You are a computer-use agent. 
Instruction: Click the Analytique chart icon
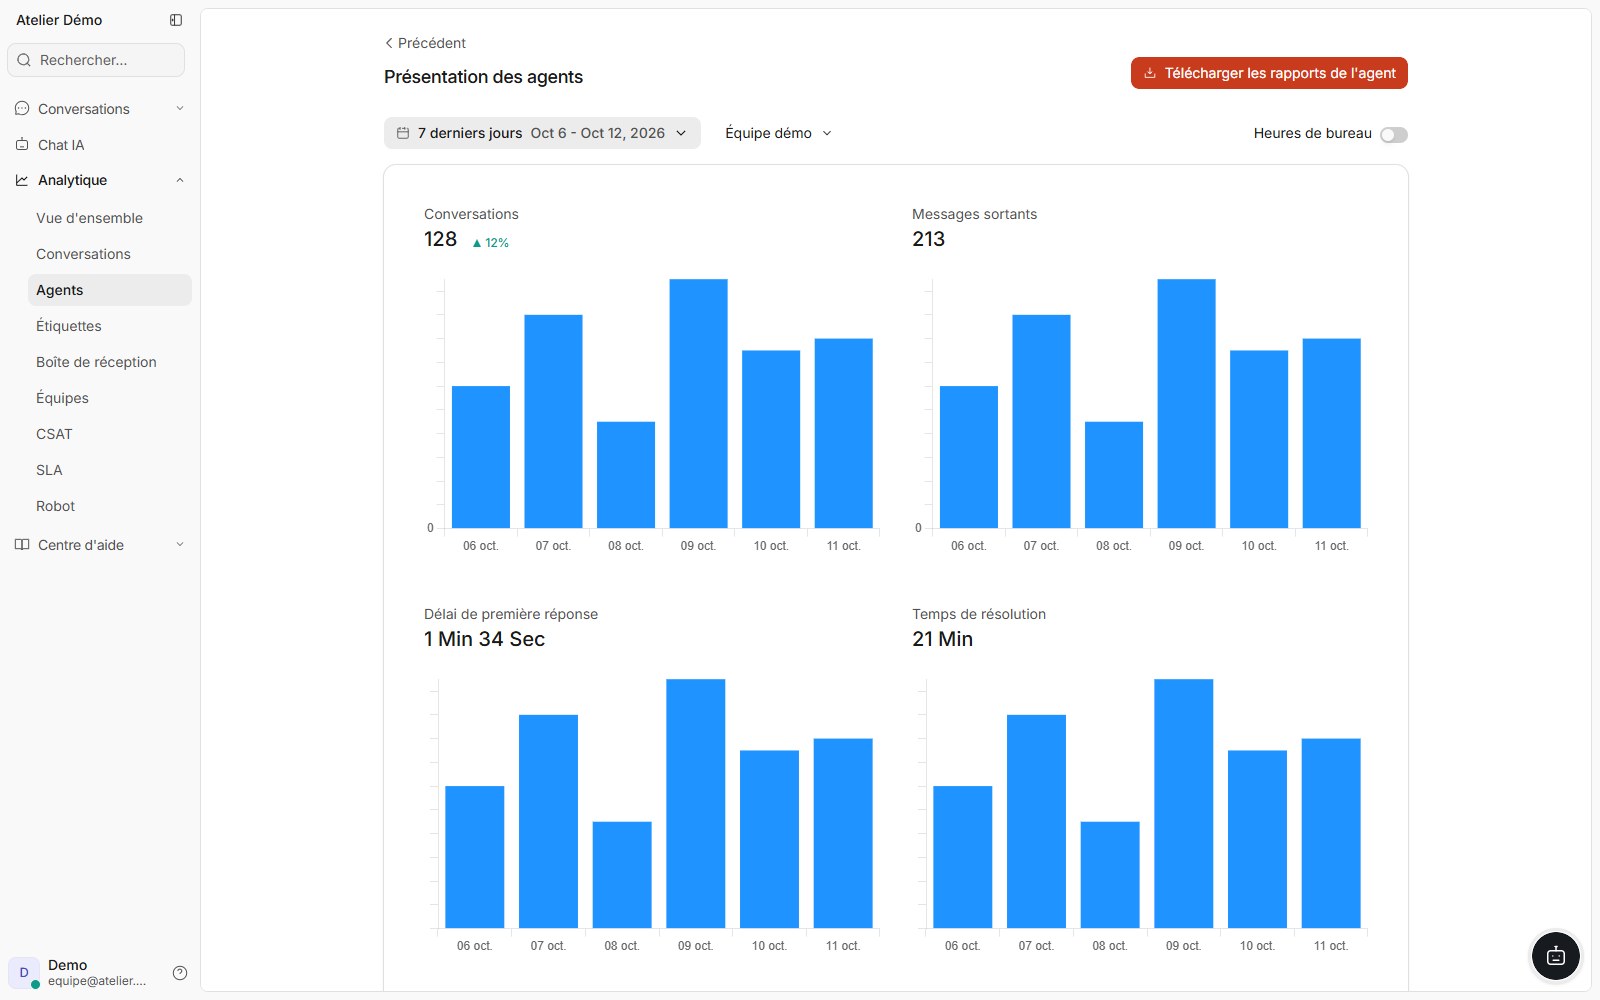click(x=22, y=180)
